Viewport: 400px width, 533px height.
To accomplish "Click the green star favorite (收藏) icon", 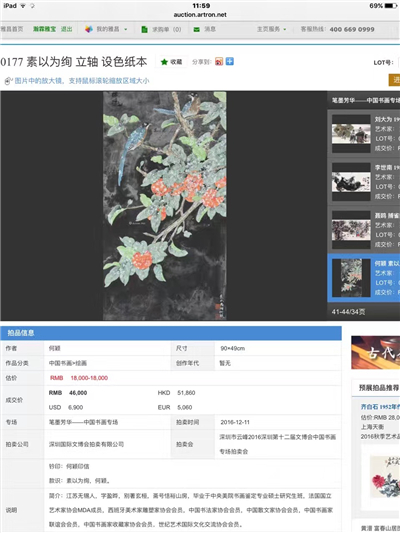I will point(164,62).
